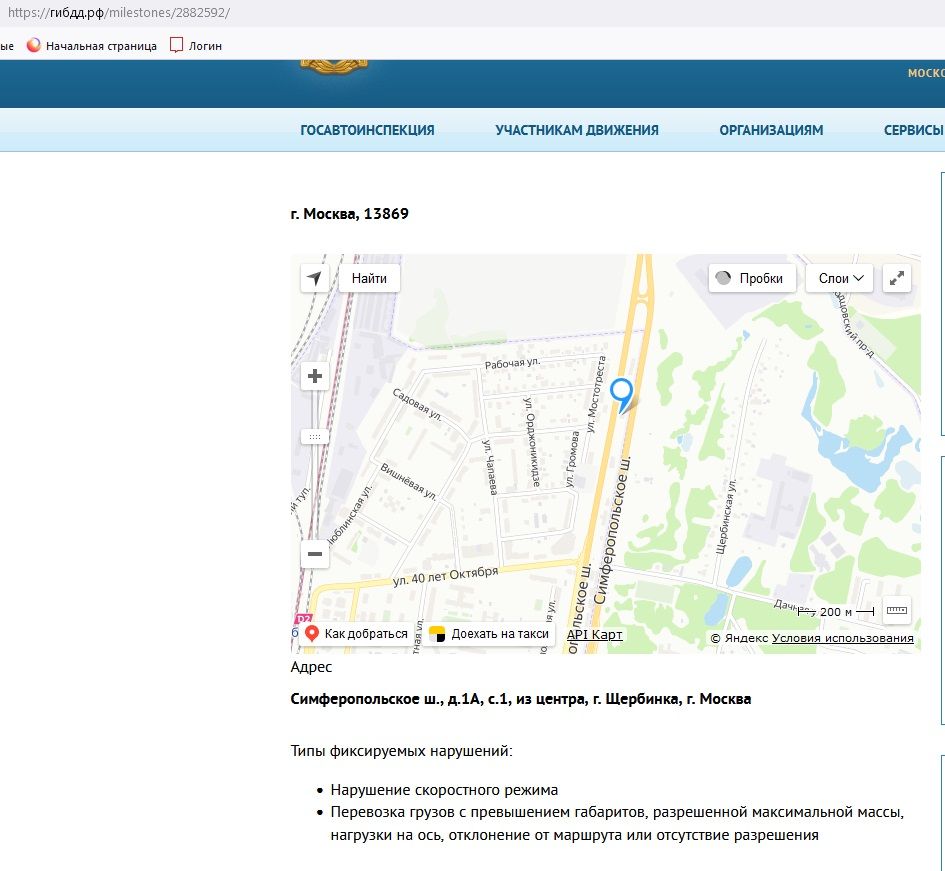Activate the map ruler measuring tool
This screenshot has width=945, height=871.
tap(897, 610)
